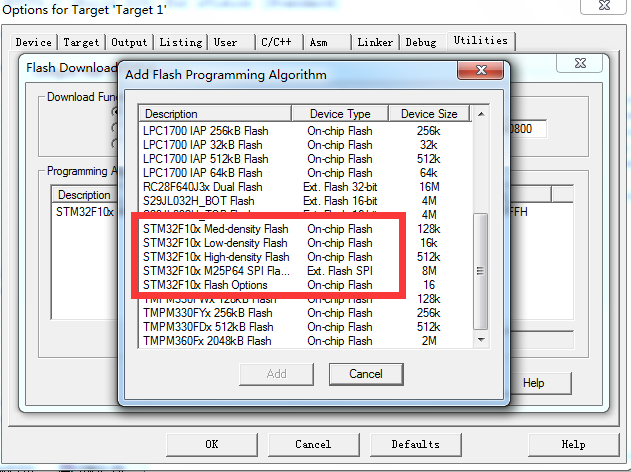
Task: Click the disabled Add button
Action: (x=276, y=374)
